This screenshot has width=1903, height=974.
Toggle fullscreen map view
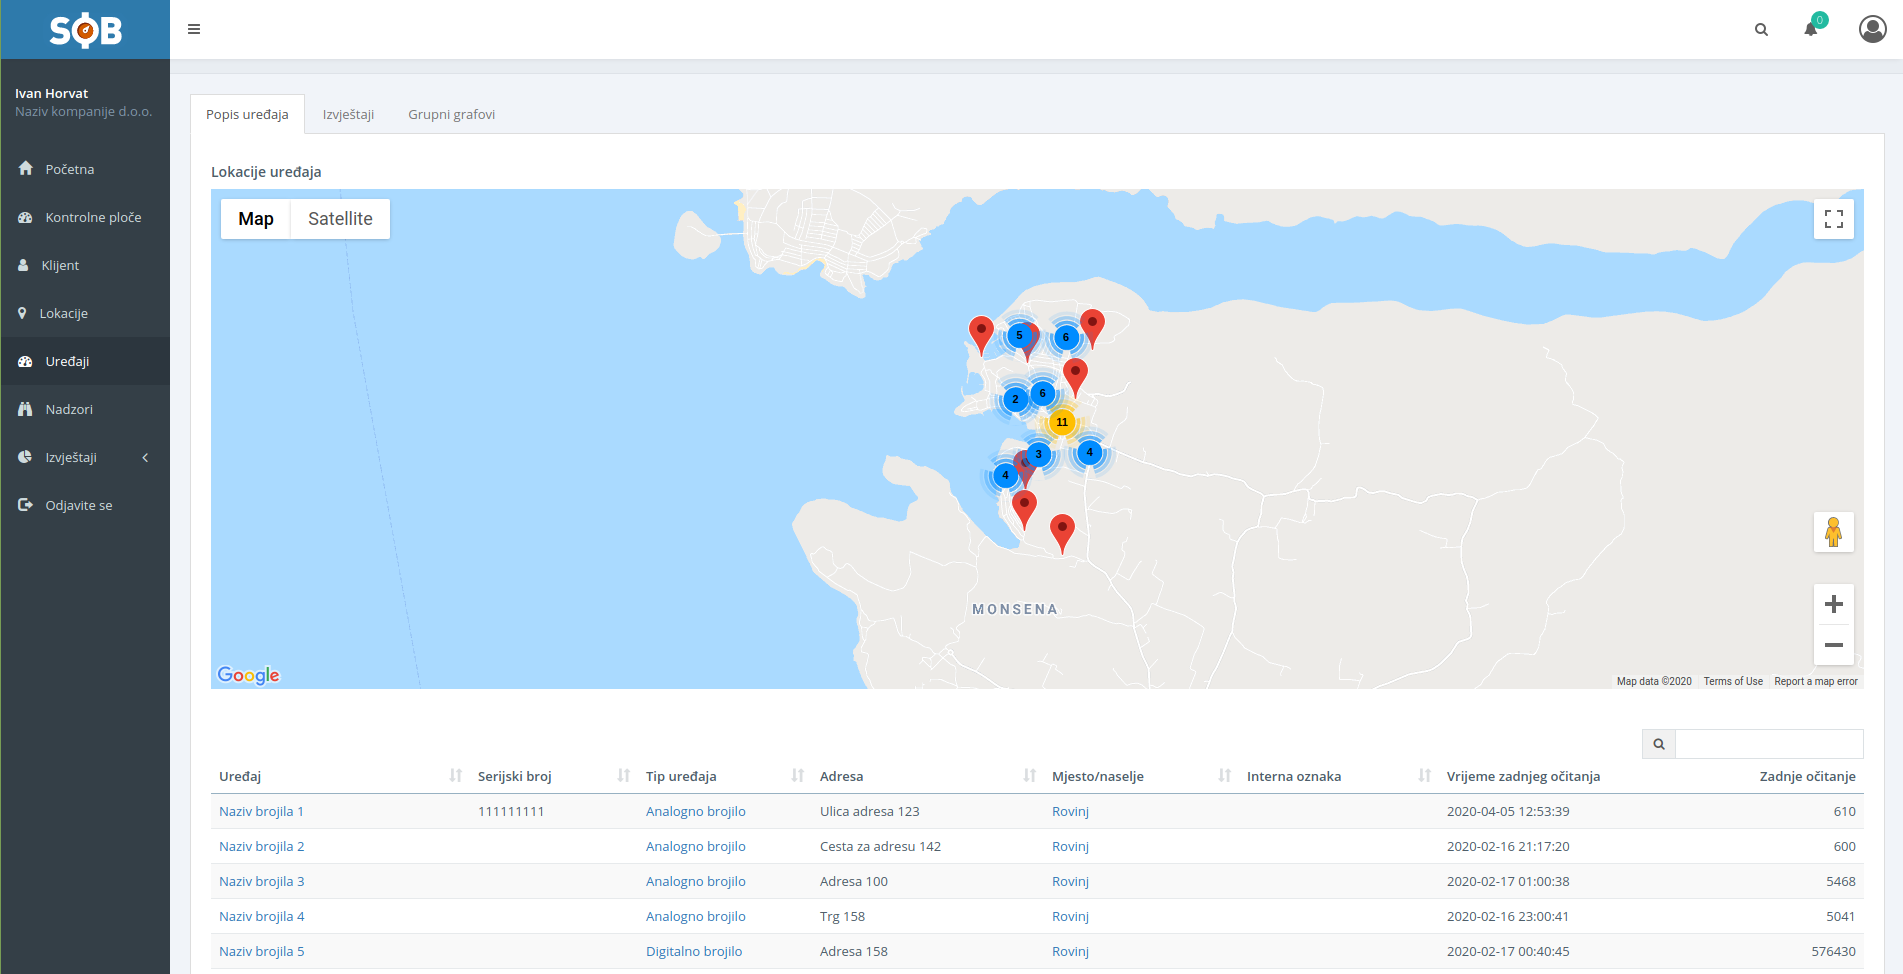(1833, 219)
